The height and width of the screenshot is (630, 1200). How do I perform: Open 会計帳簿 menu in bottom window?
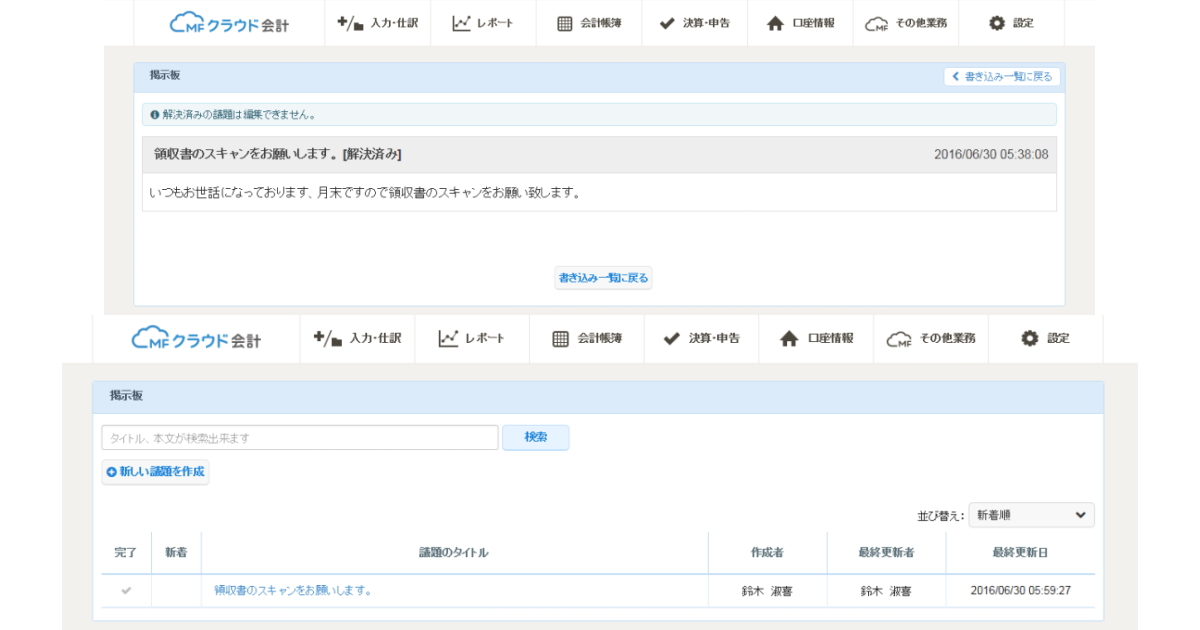pyautogui.click(x=587, y=339)
